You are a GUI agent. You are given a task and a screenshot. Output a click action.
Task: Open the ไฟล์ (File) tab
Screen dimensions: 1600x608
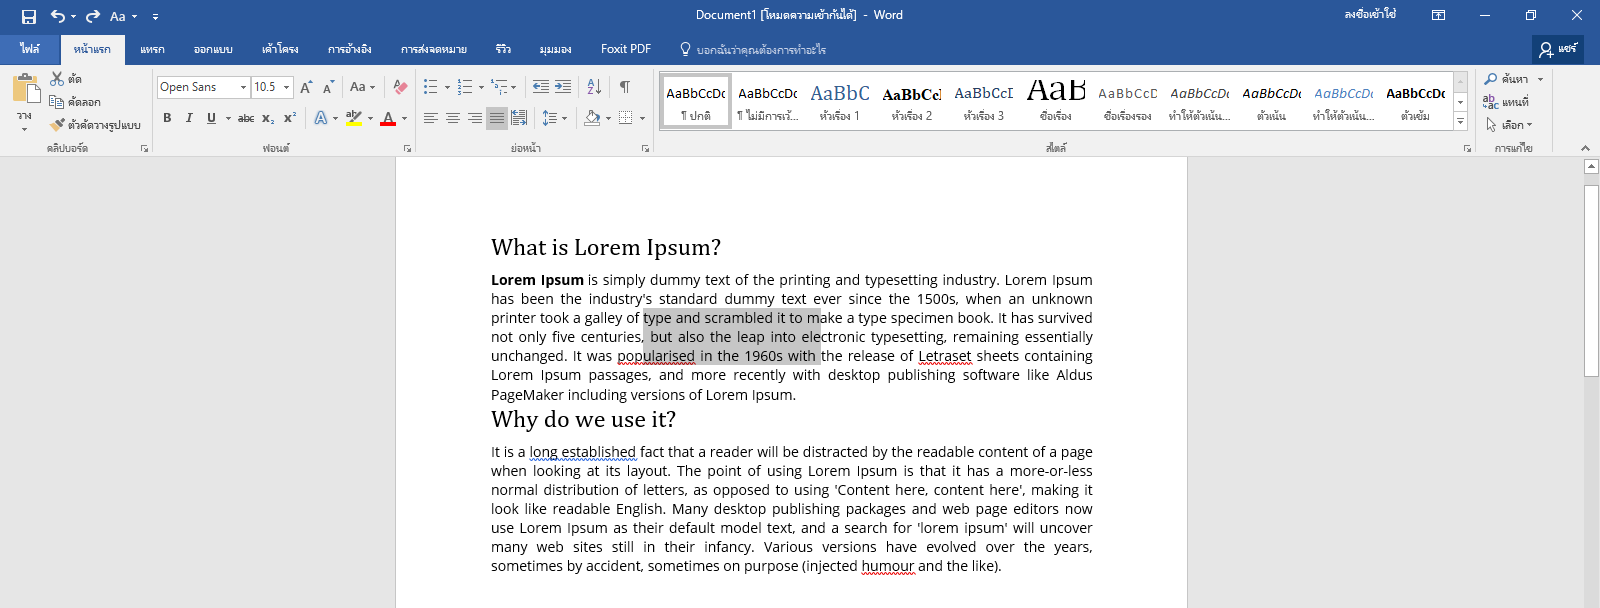click(x=30, y=49)
